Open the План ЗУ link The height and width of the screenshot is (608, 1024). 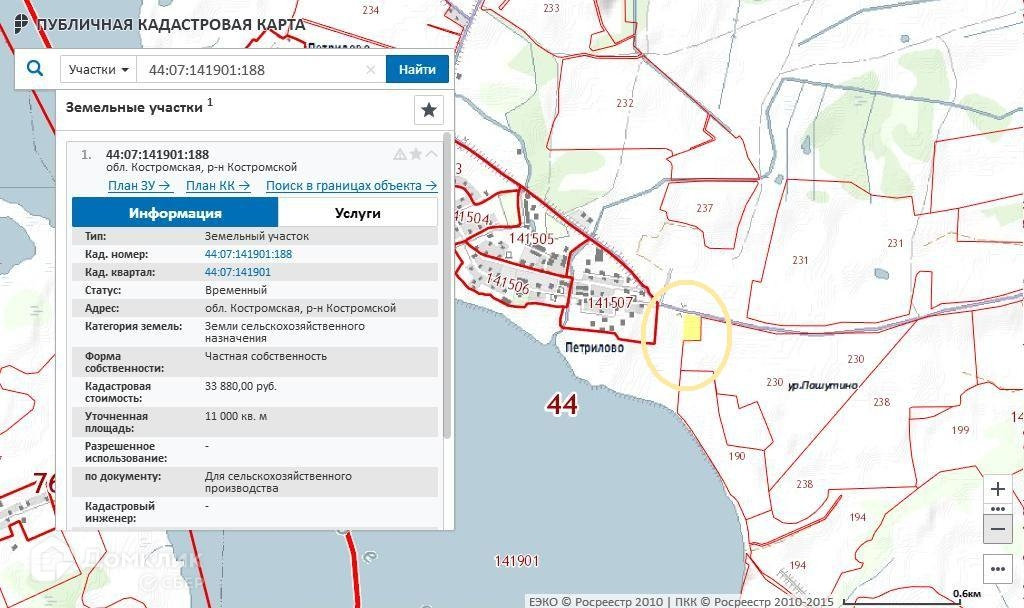click(x=139, y=186)
